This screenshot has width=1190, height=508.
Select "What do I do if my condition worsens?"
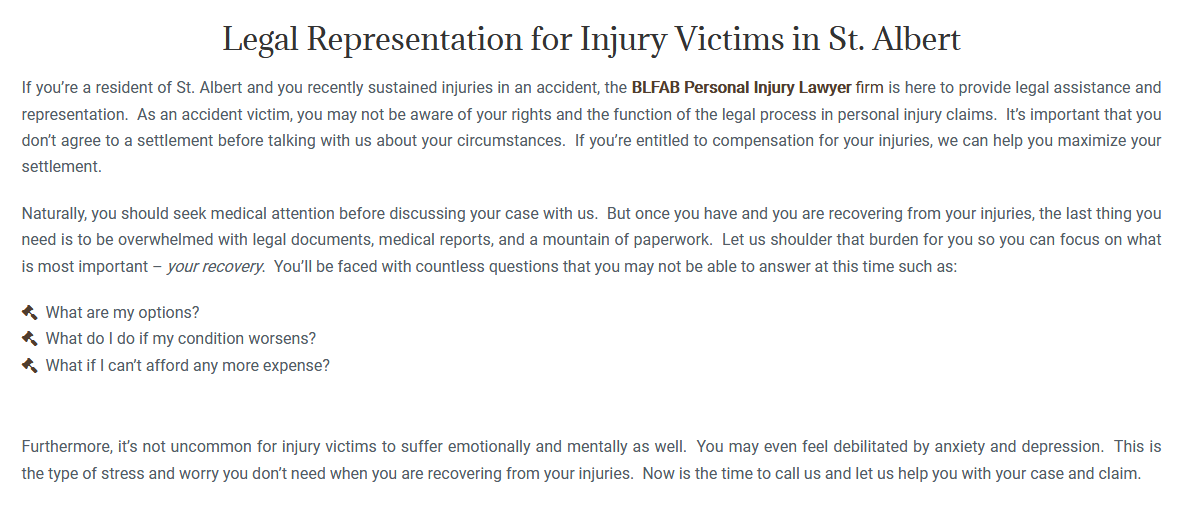[180, 338]
